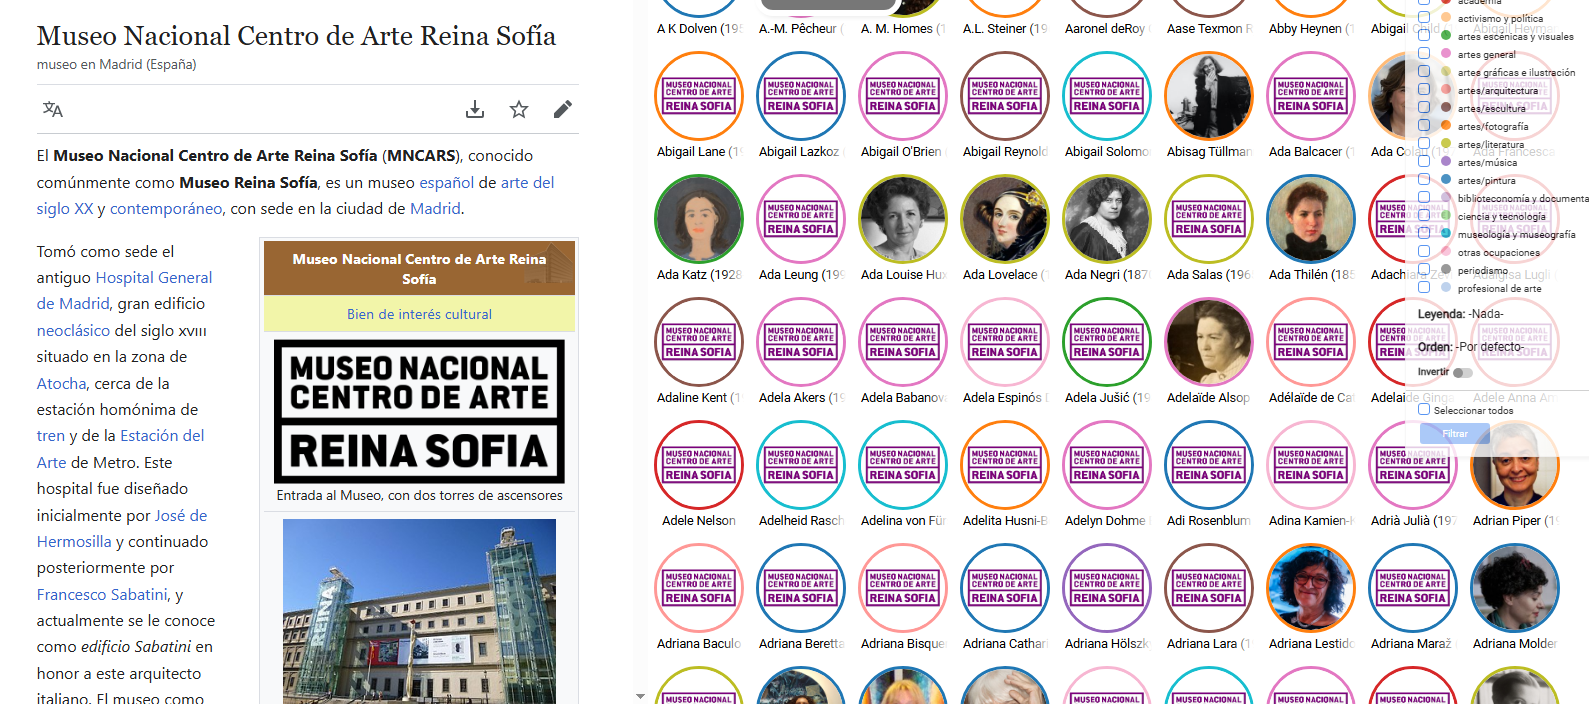This screenshot has height=704, width=1589.
Task: Open the 'contemporáneo' link
Action: click(x=166, y=208)
